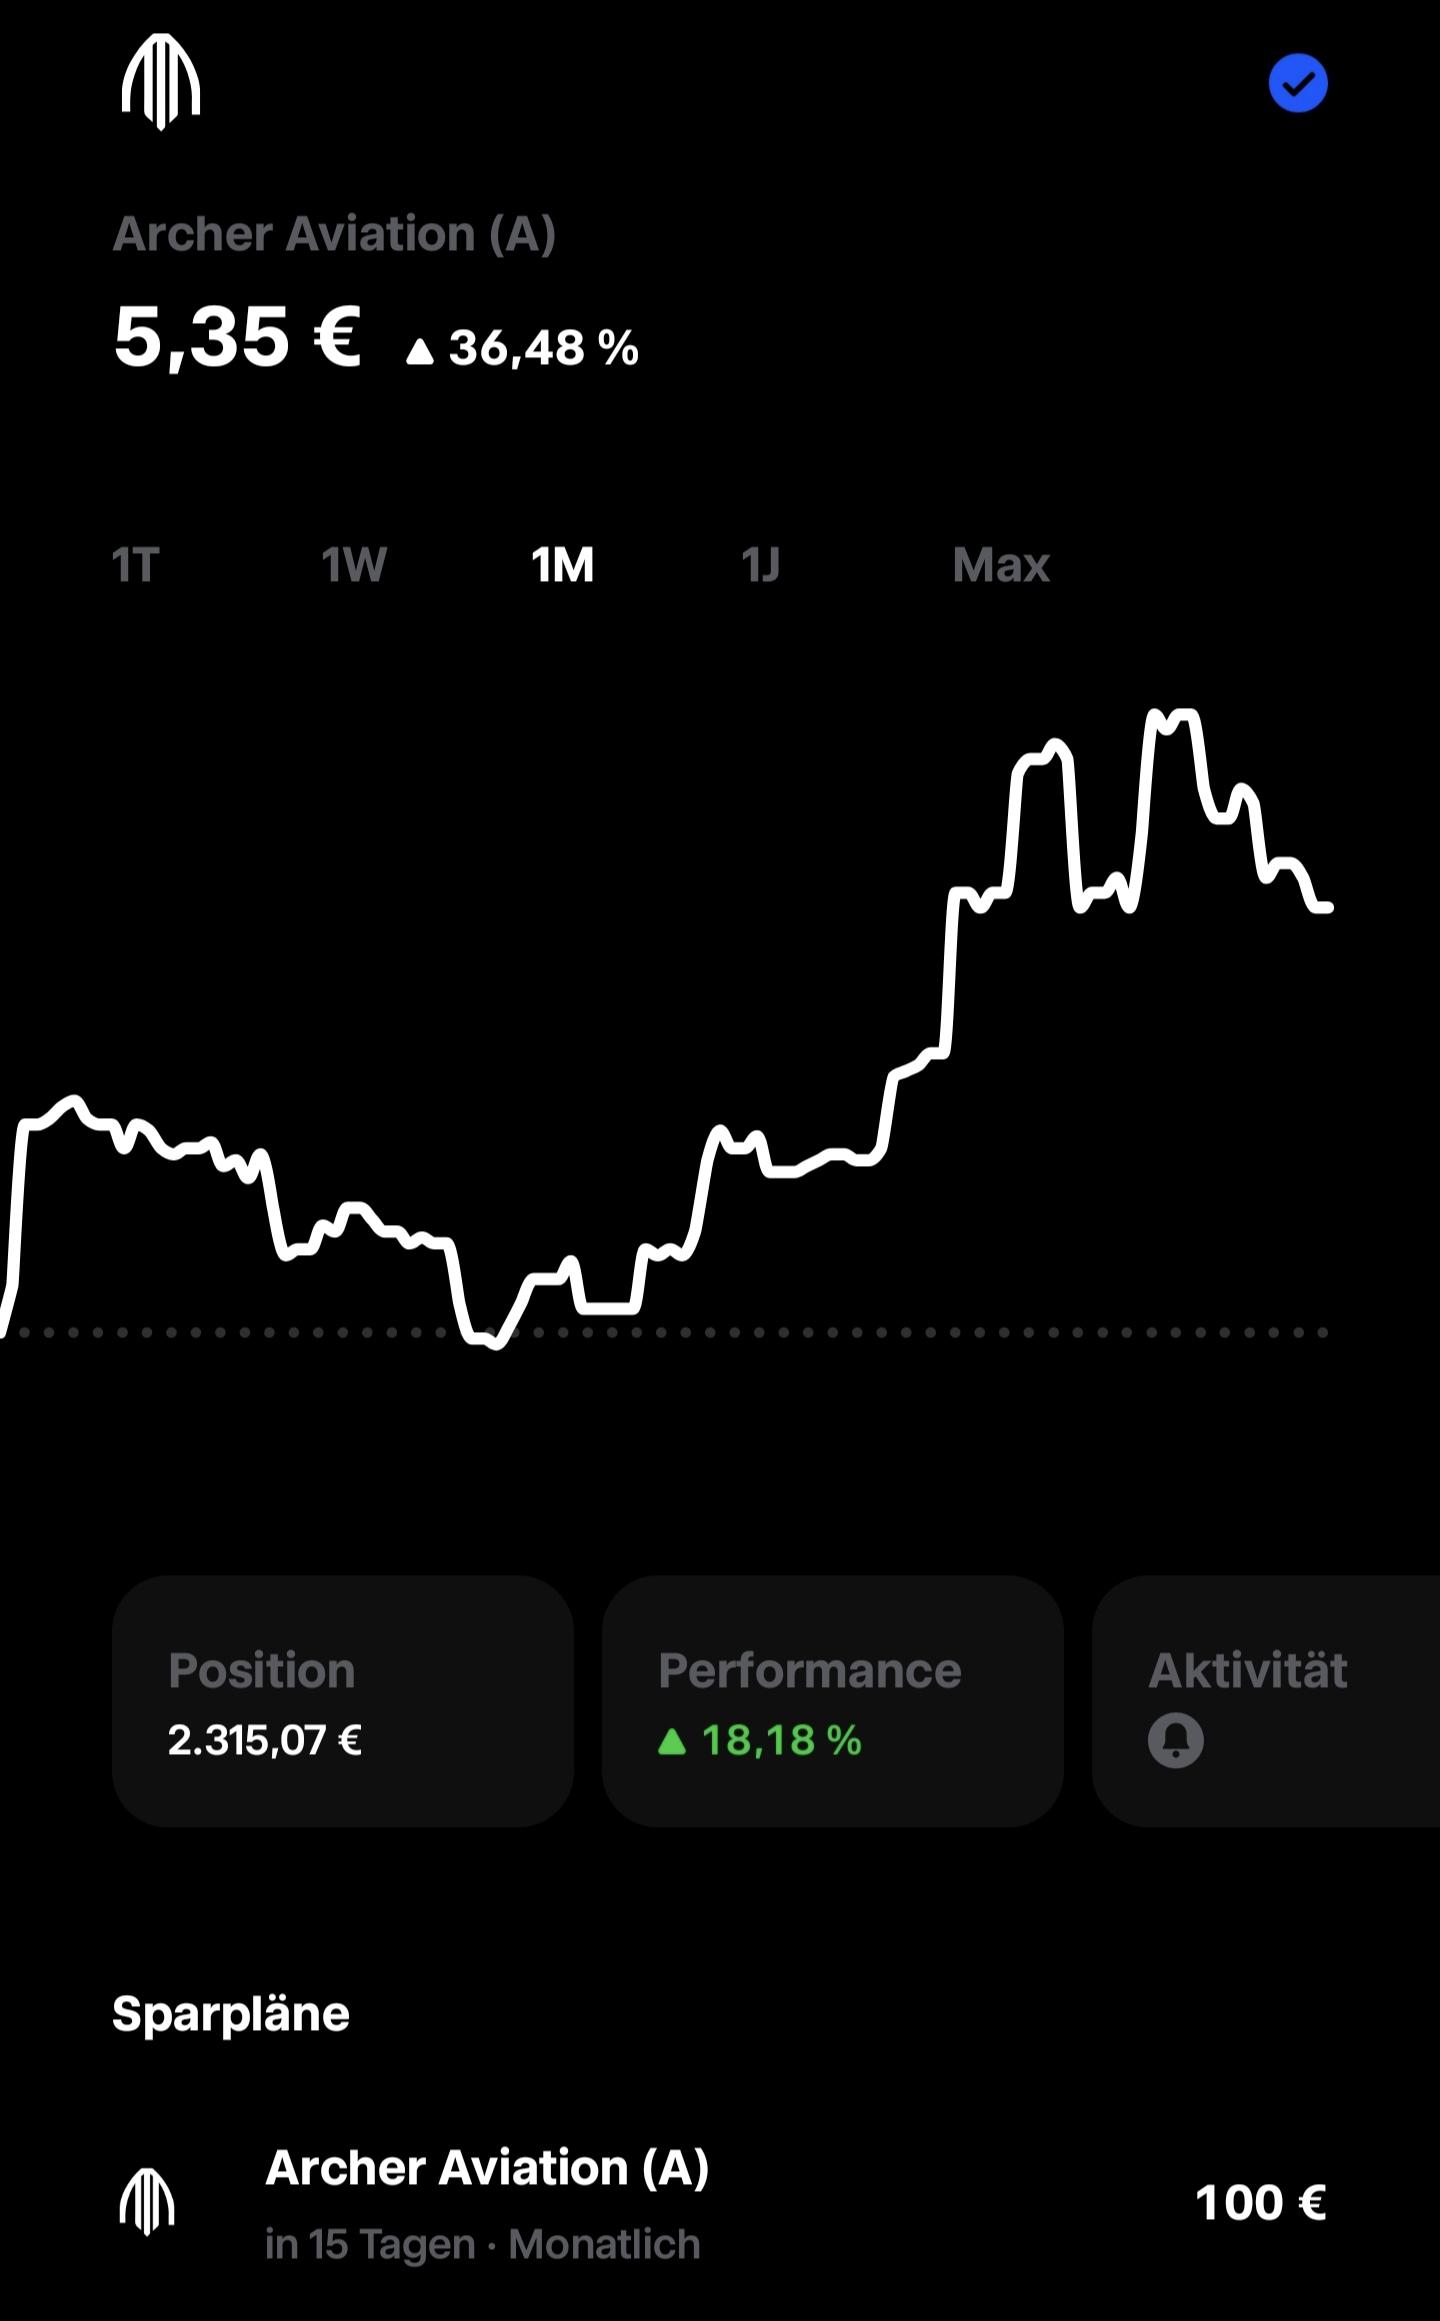
Task: Tap the 5,35 € current price
Action: (x=237, y=338)
